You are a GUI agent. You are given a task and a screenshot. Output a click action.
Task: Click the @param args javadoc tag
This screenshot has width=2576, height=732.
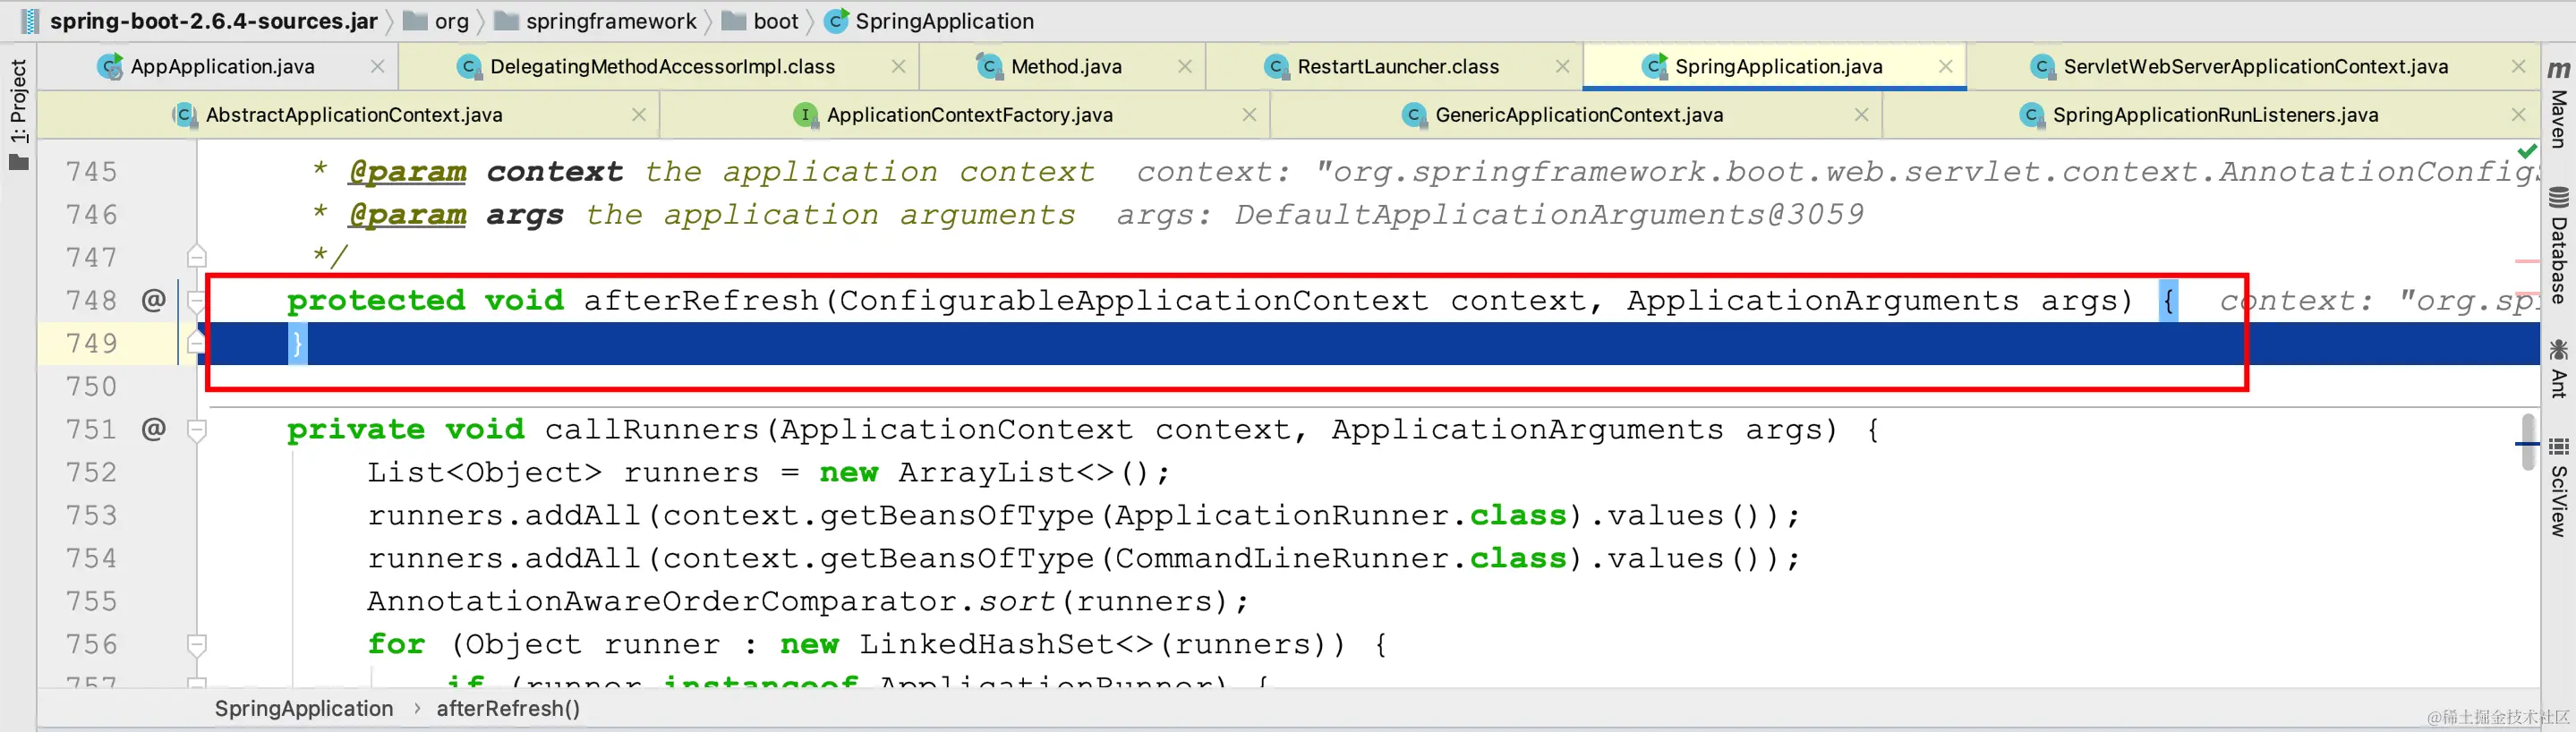456,215
